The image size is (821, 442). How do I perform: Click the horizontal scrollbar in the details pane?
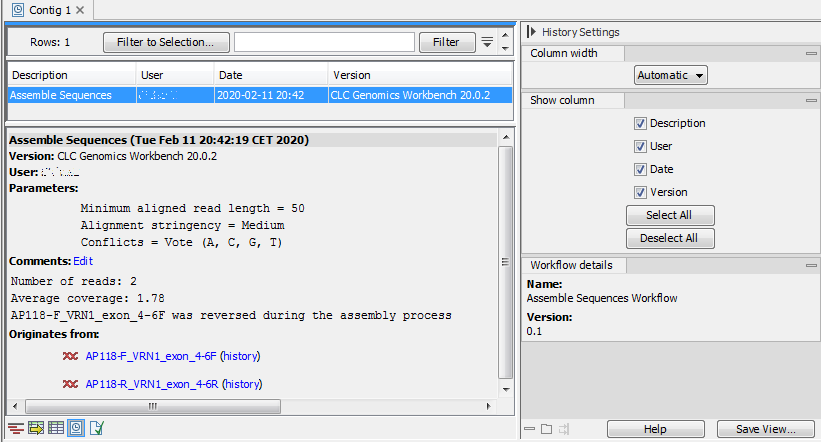pyautogui.click(x=150, y=407)
